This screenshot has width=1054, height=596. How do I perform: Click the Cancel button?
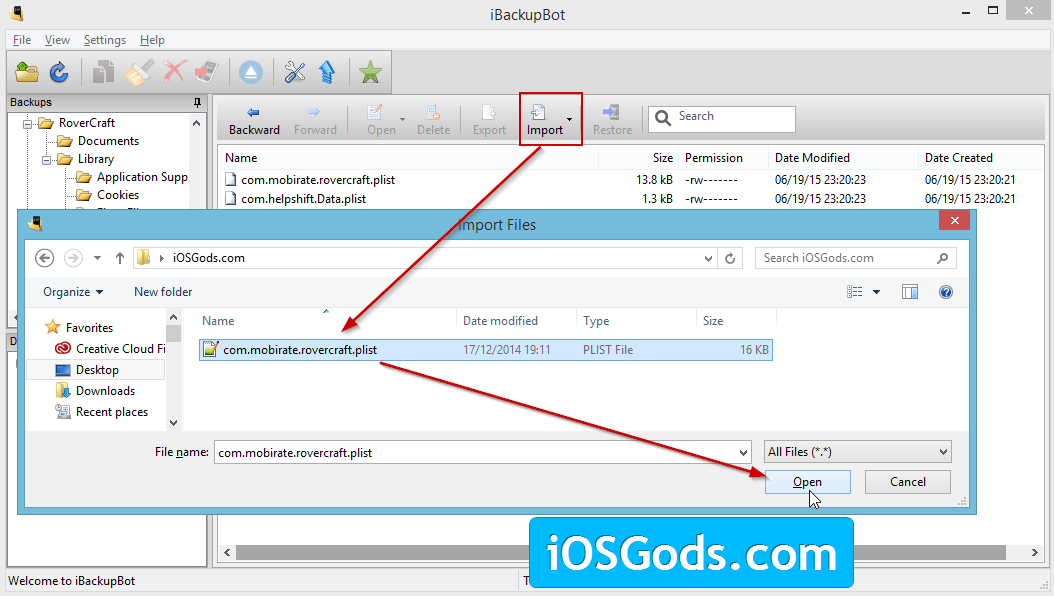908,482
